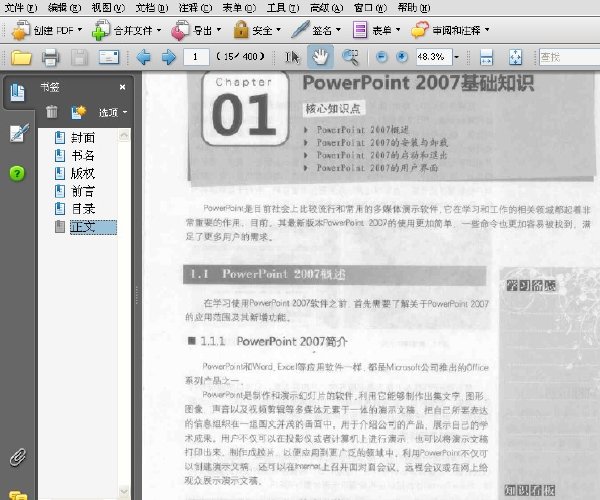Open the attachments paperclip panel

tap(18, 457)
